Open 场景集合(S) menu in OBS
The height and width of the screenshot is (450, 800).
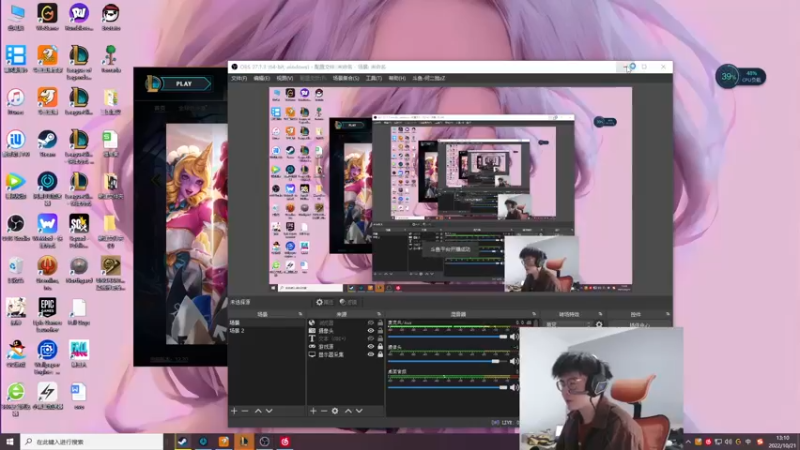(x=346, y=79)
